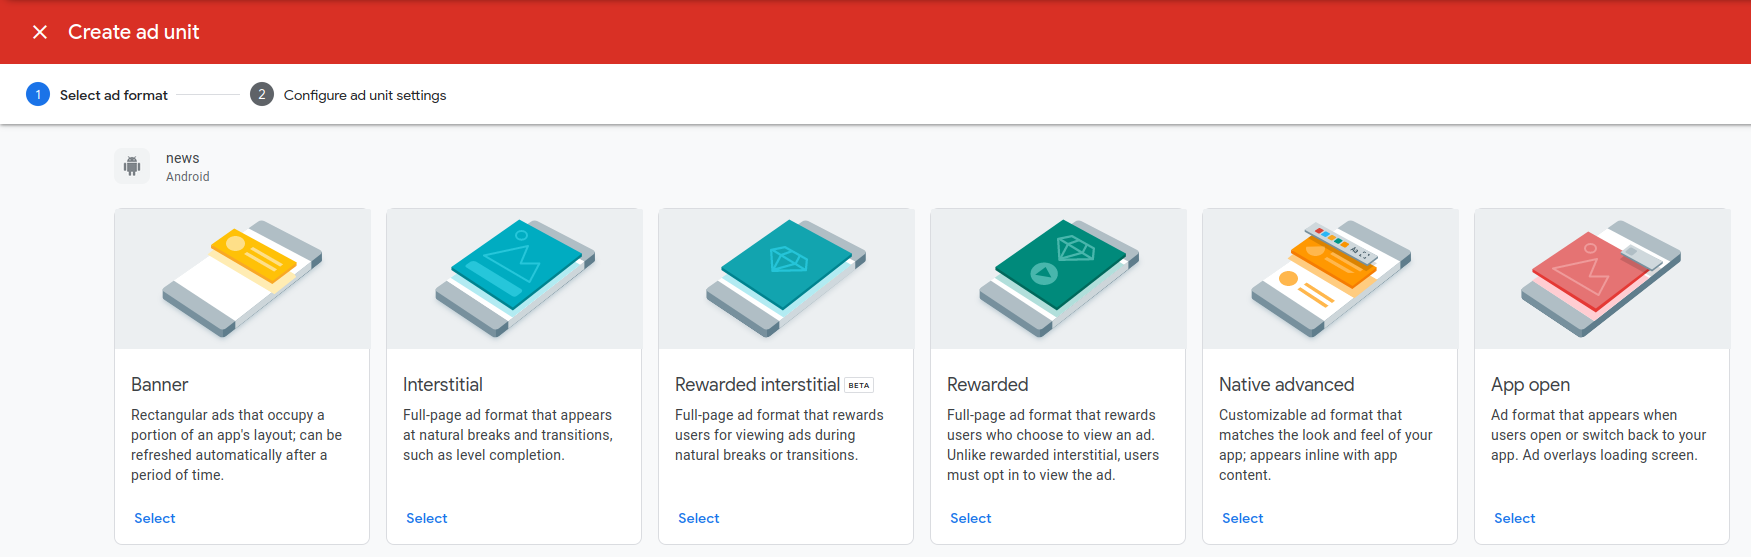Screen dimensions: 1751x557
Task: Click step 2 circle icon
Action: coord(262,95)
